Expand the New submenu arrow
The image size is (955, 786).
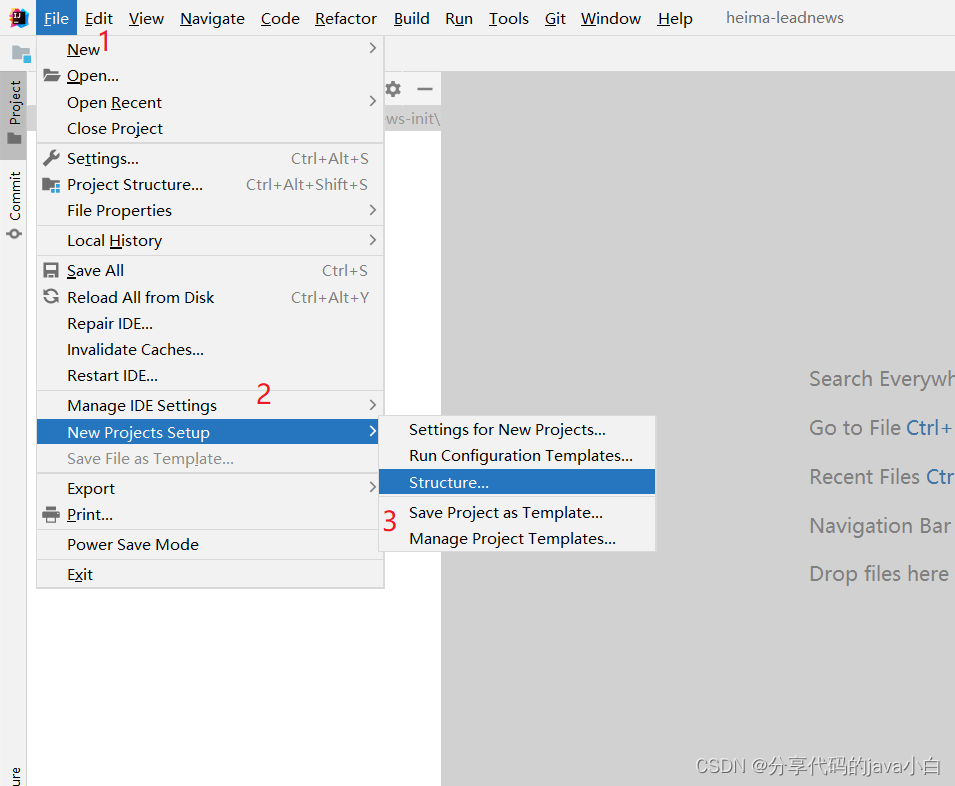pos(373,48)
